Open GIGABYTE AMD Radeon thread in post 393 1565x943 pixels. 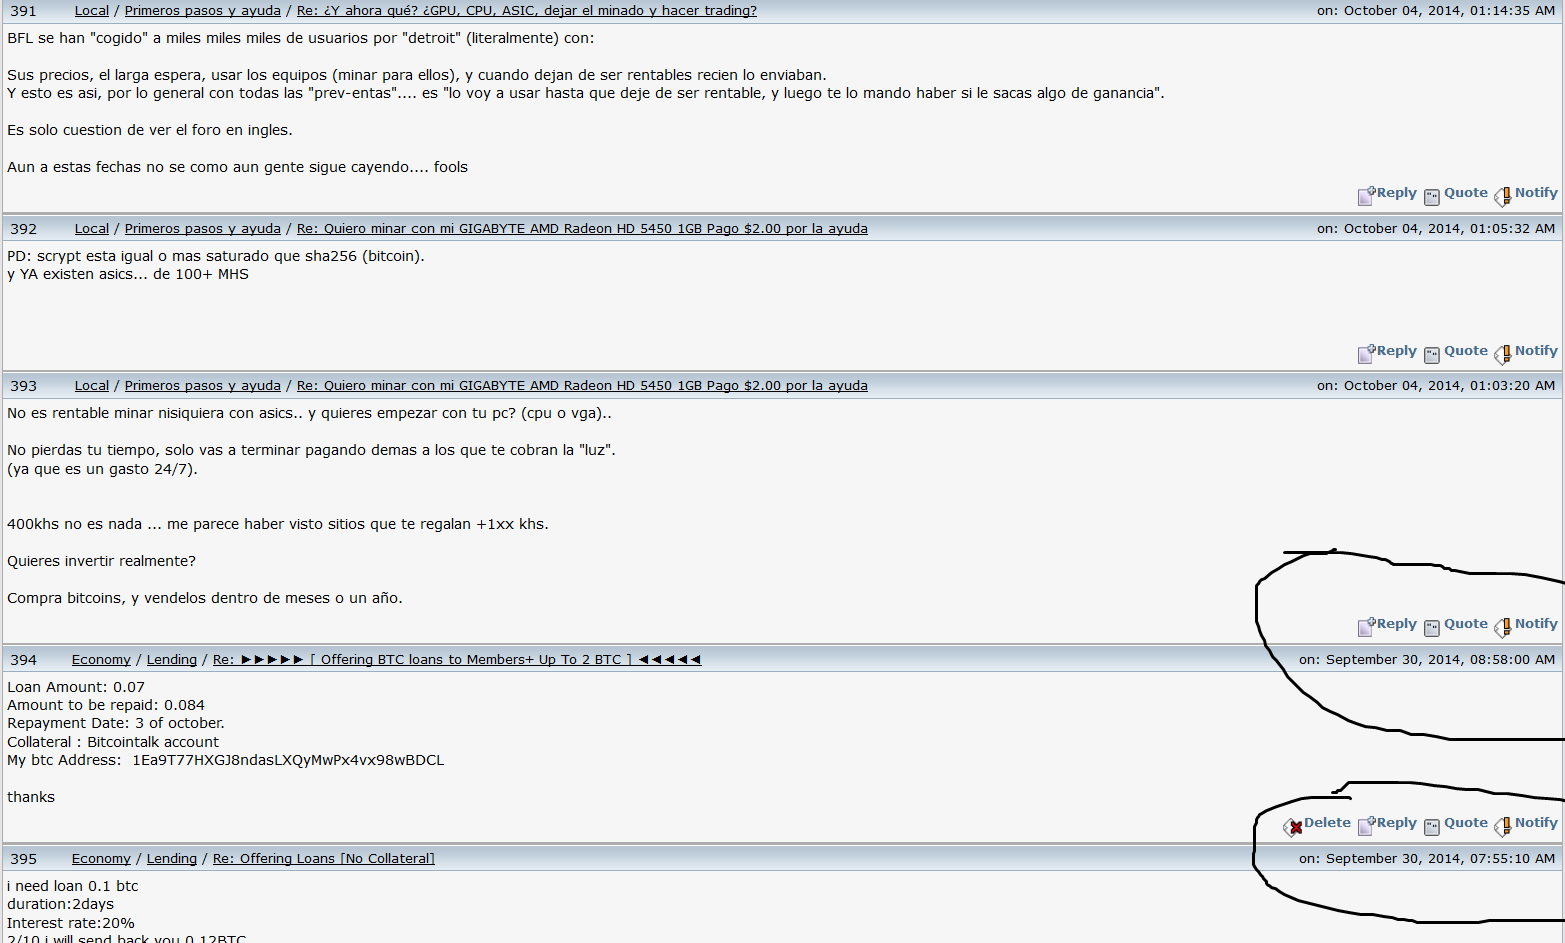pyautogui.click(x=582, y=386)
